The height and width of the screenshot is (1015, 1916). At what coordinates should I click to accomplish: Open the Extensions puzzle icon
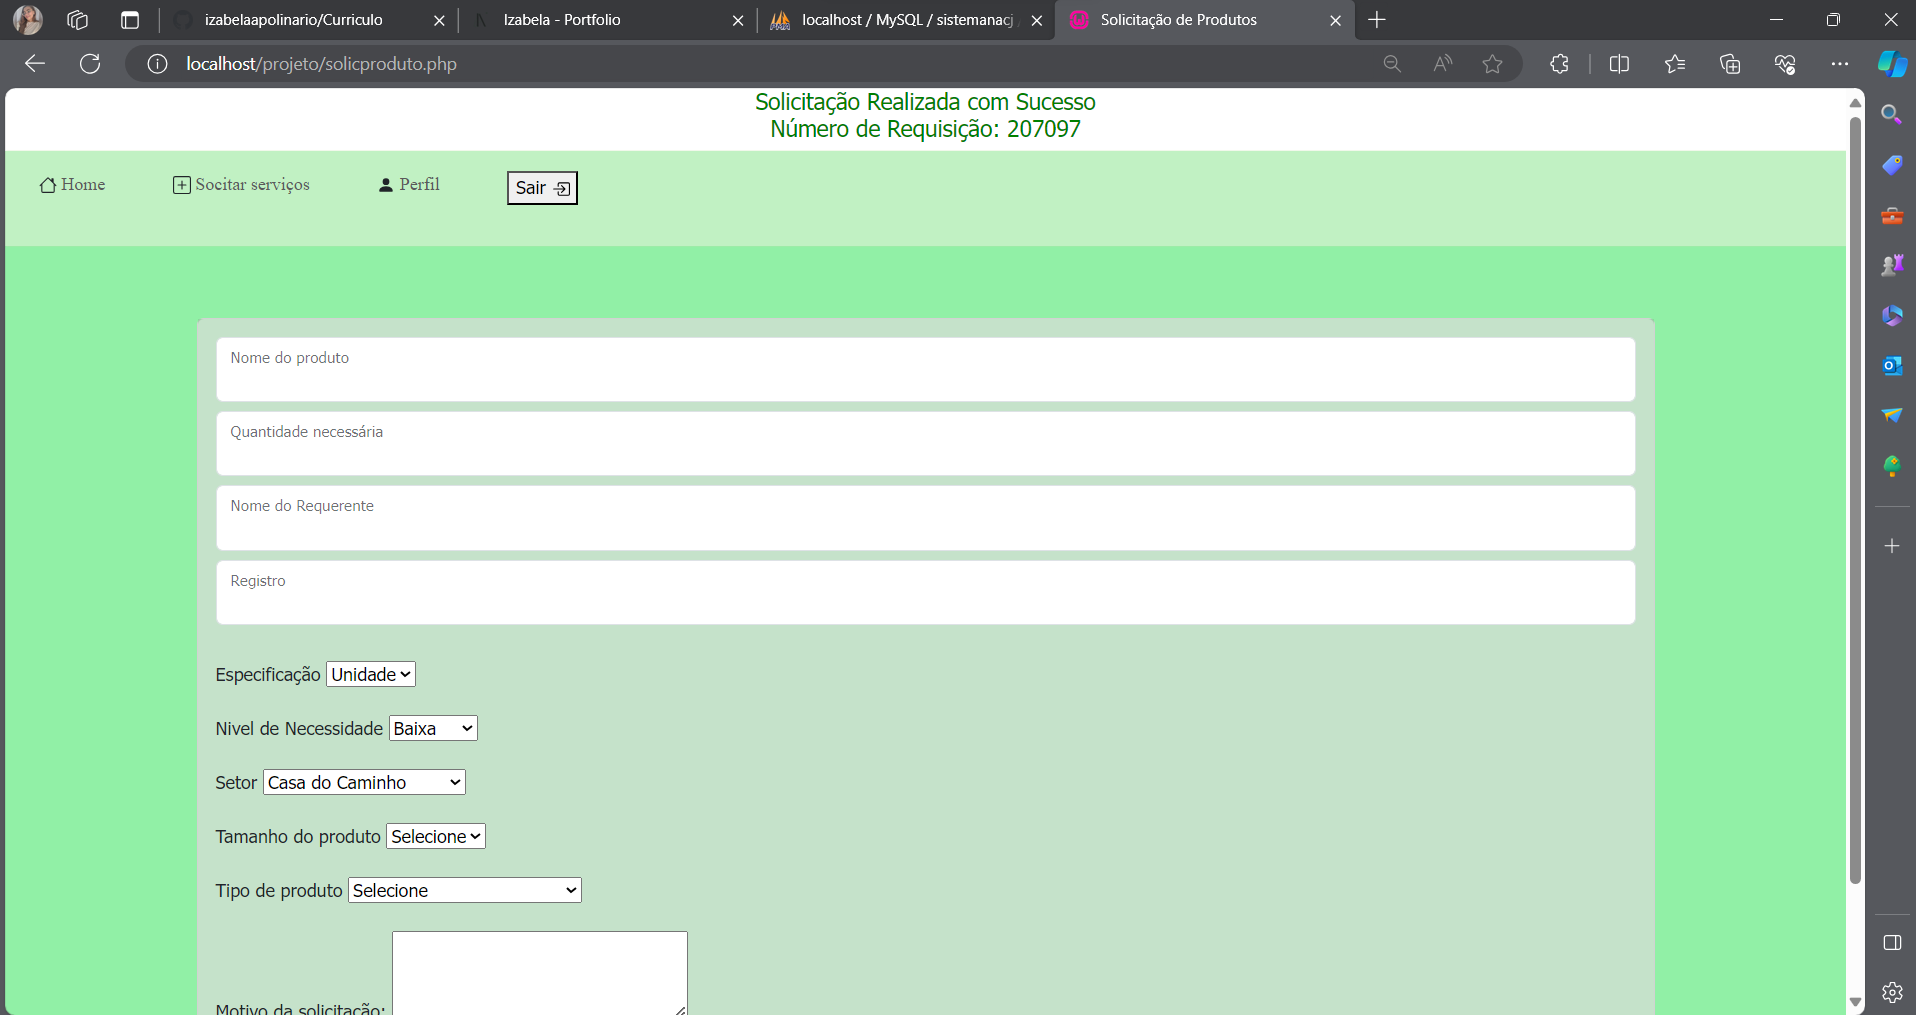[x=1559, y=64]
